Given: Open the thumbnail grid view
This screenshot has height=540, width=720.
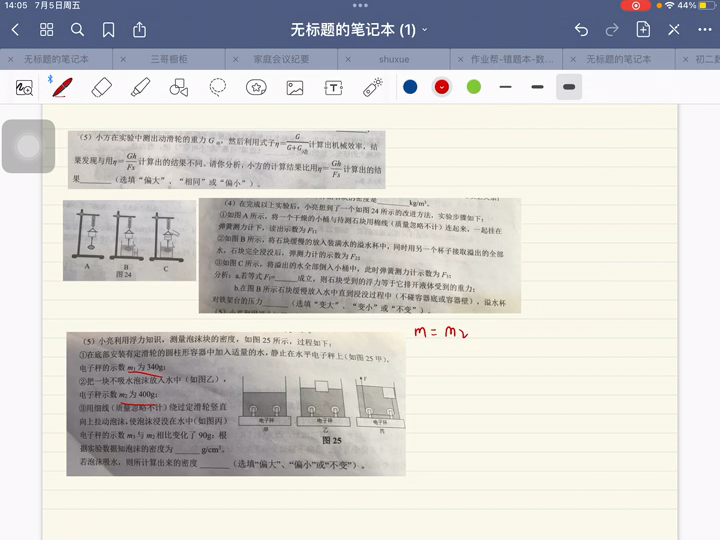Looking at the screenshot, I should [x=46, y=30].
